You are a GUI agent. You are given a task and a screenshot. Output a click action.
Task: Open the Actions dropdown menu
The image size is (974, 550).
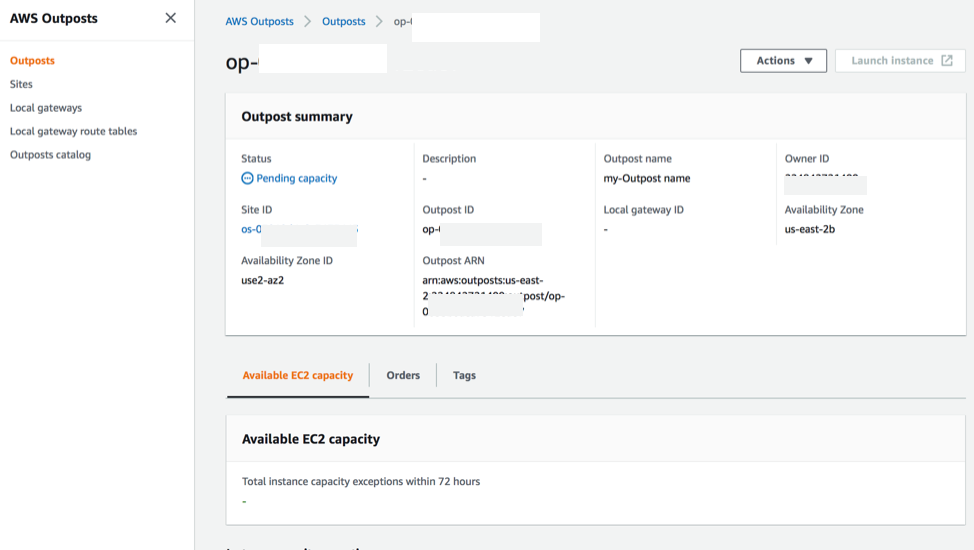[783, 60]
